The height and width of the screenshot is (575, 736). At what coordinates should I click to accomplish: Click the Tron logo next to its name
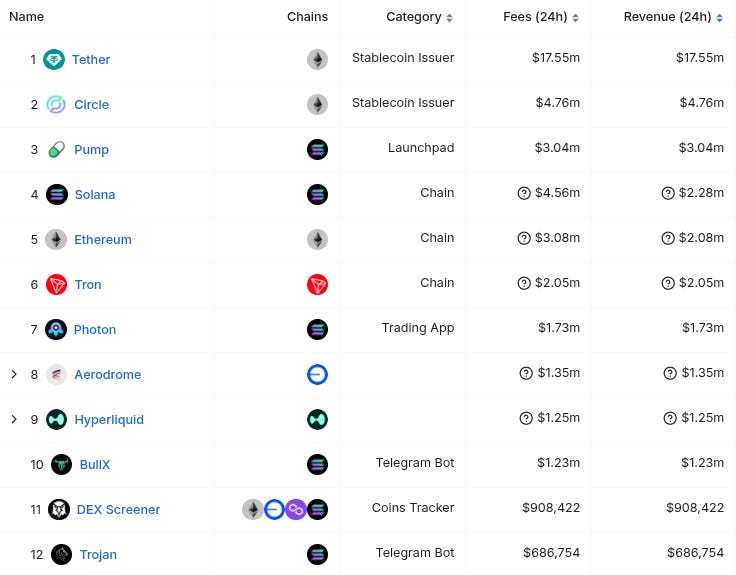pyautogui.click(x=56, y=284)
